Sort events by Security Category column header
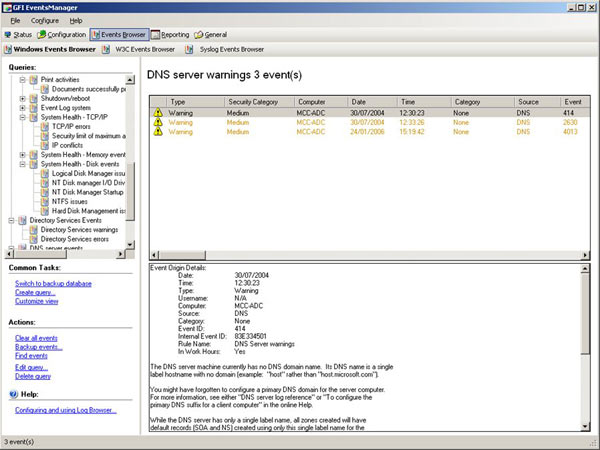 [259, 102]
